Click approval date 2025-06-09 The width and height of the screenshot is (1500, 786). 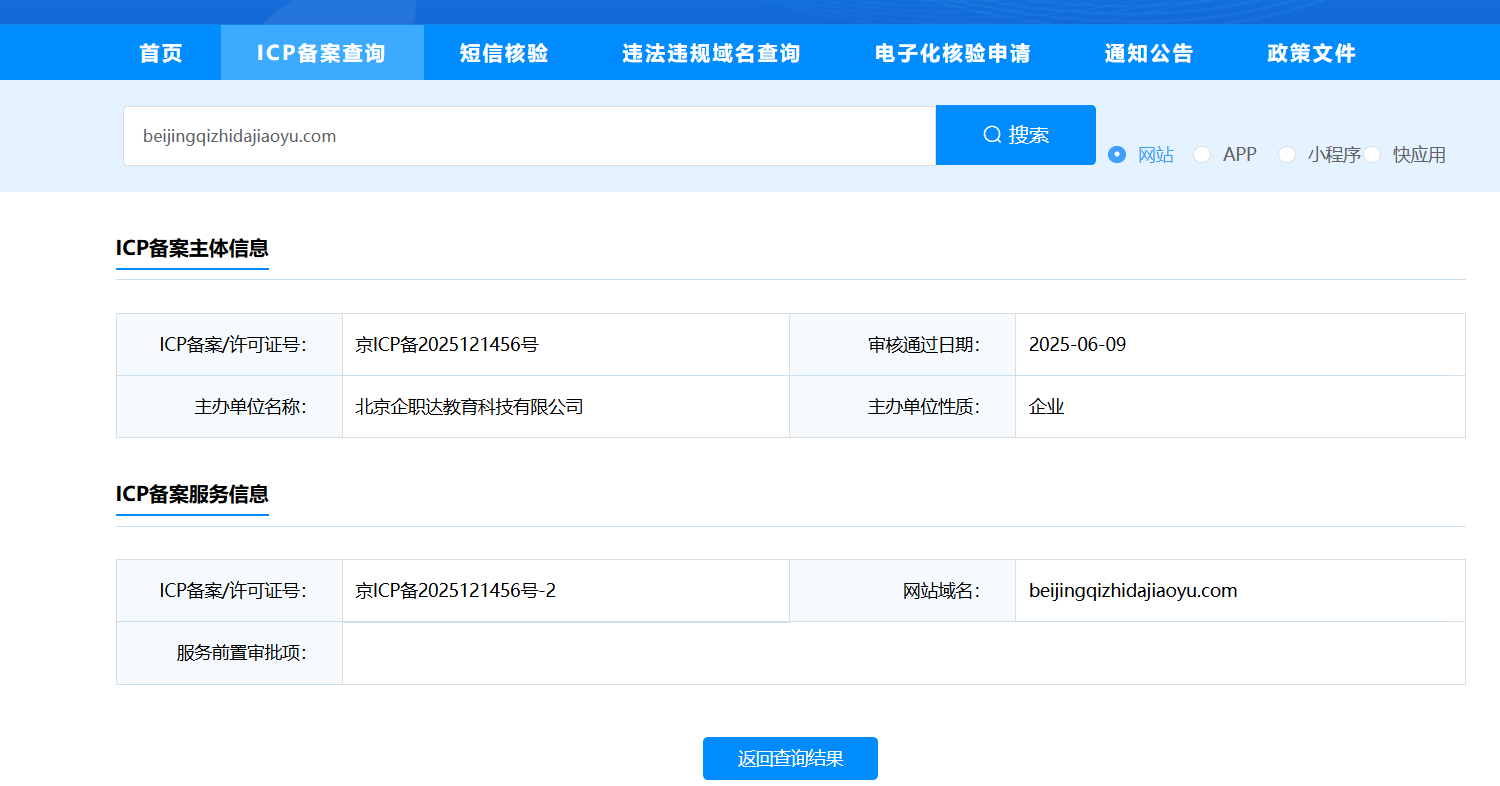click(1077, 345)
